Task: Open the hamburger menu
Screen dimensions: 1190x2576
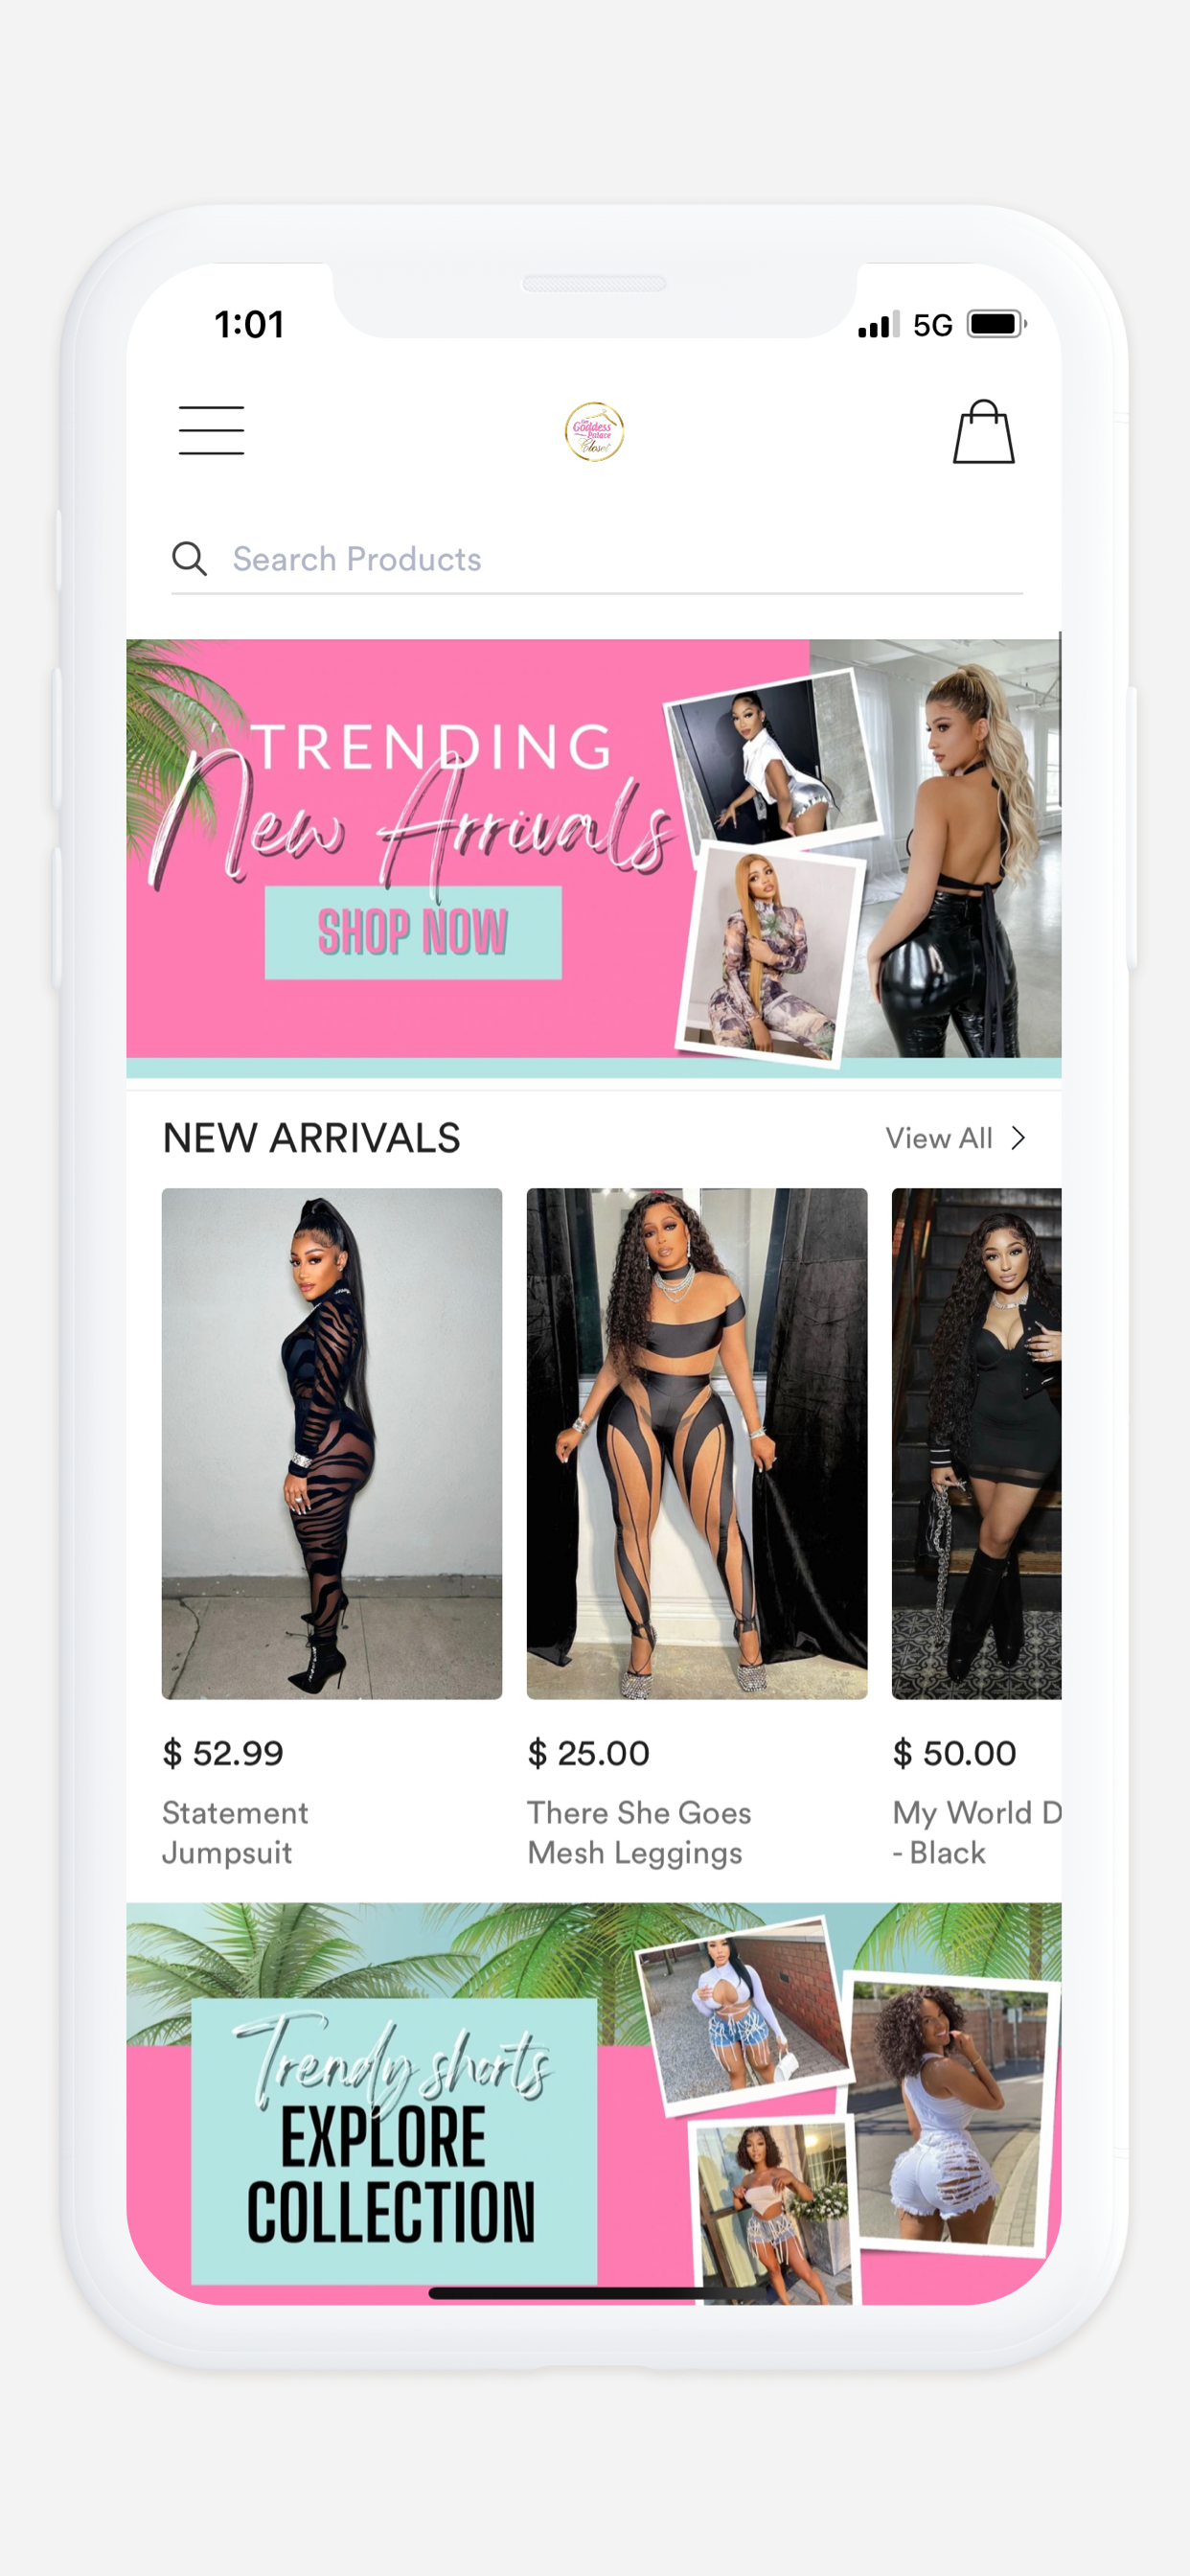Action: [x=211, y=430]
